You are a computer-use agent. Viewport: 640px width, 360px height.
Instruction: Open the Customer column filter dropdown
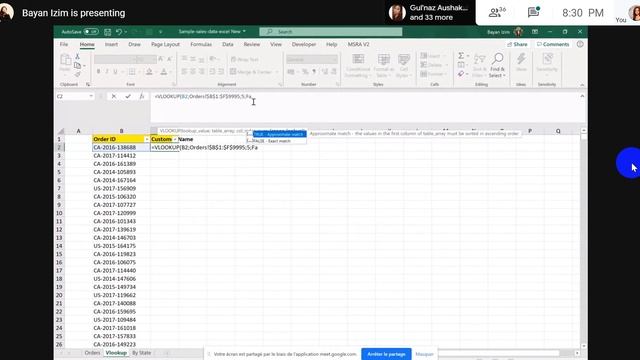pyautogui.click(x=175, y=139)
